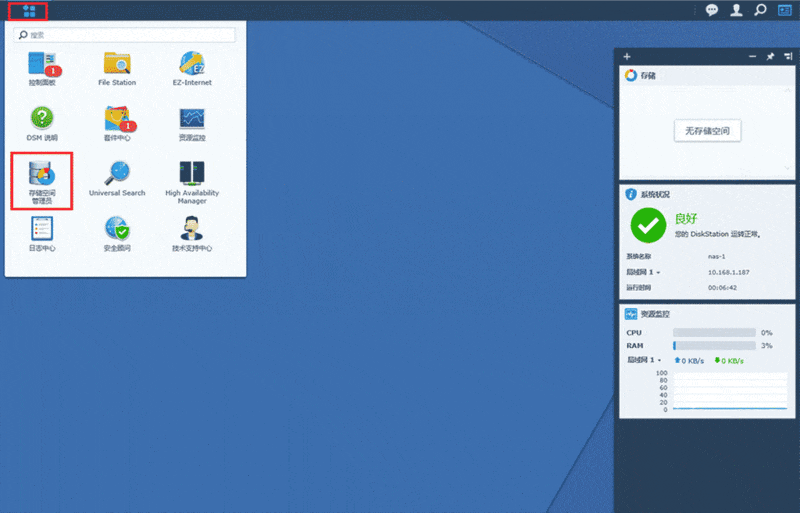Open Resource Monitor (资源监控) app icon
Viewport: 800px width, 513px height.
(192, 124)
